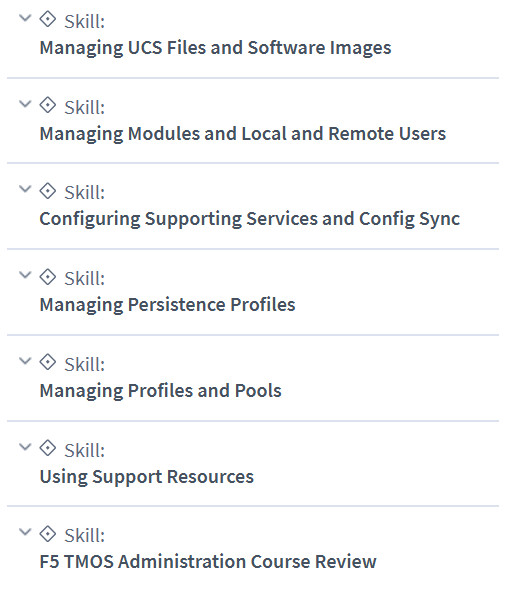Click 'Skill:' label above Managing Profiles and Pools

click(84, 365)
